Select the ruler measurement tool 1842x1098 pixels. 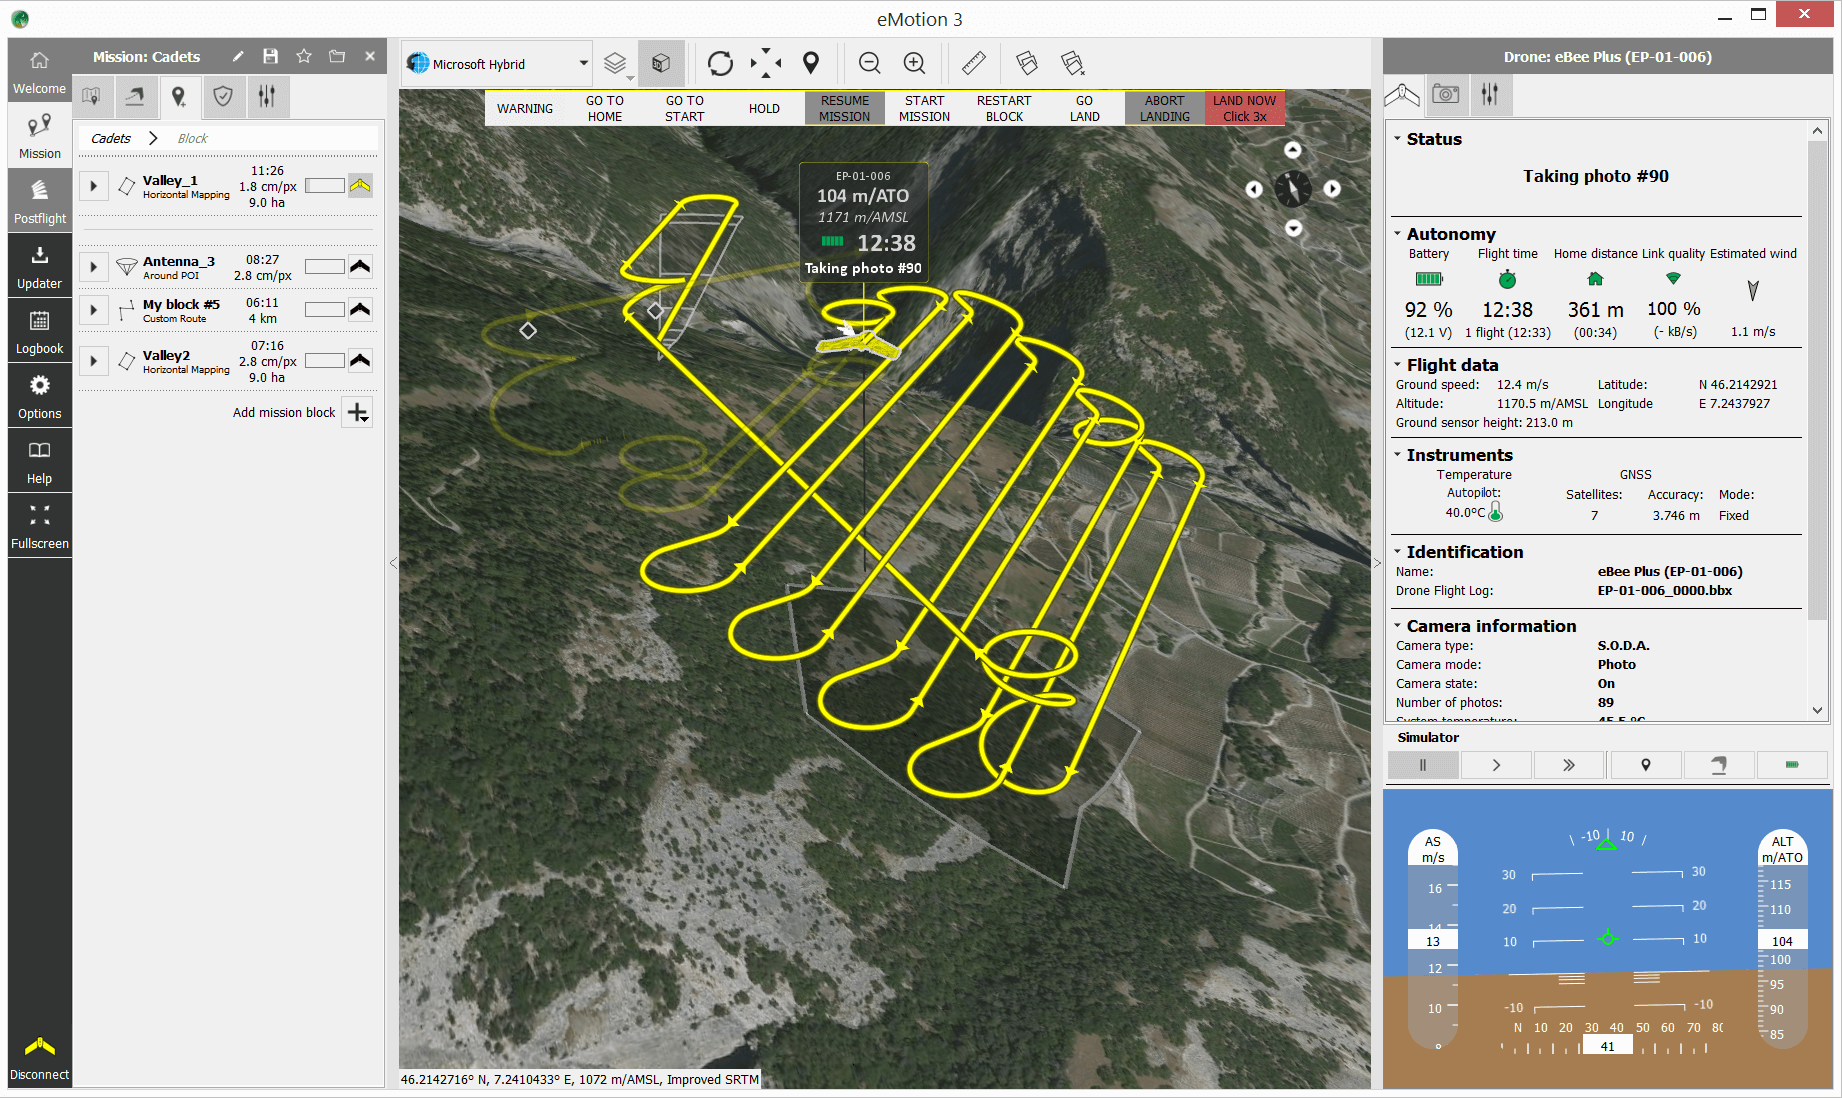point(973,64)
